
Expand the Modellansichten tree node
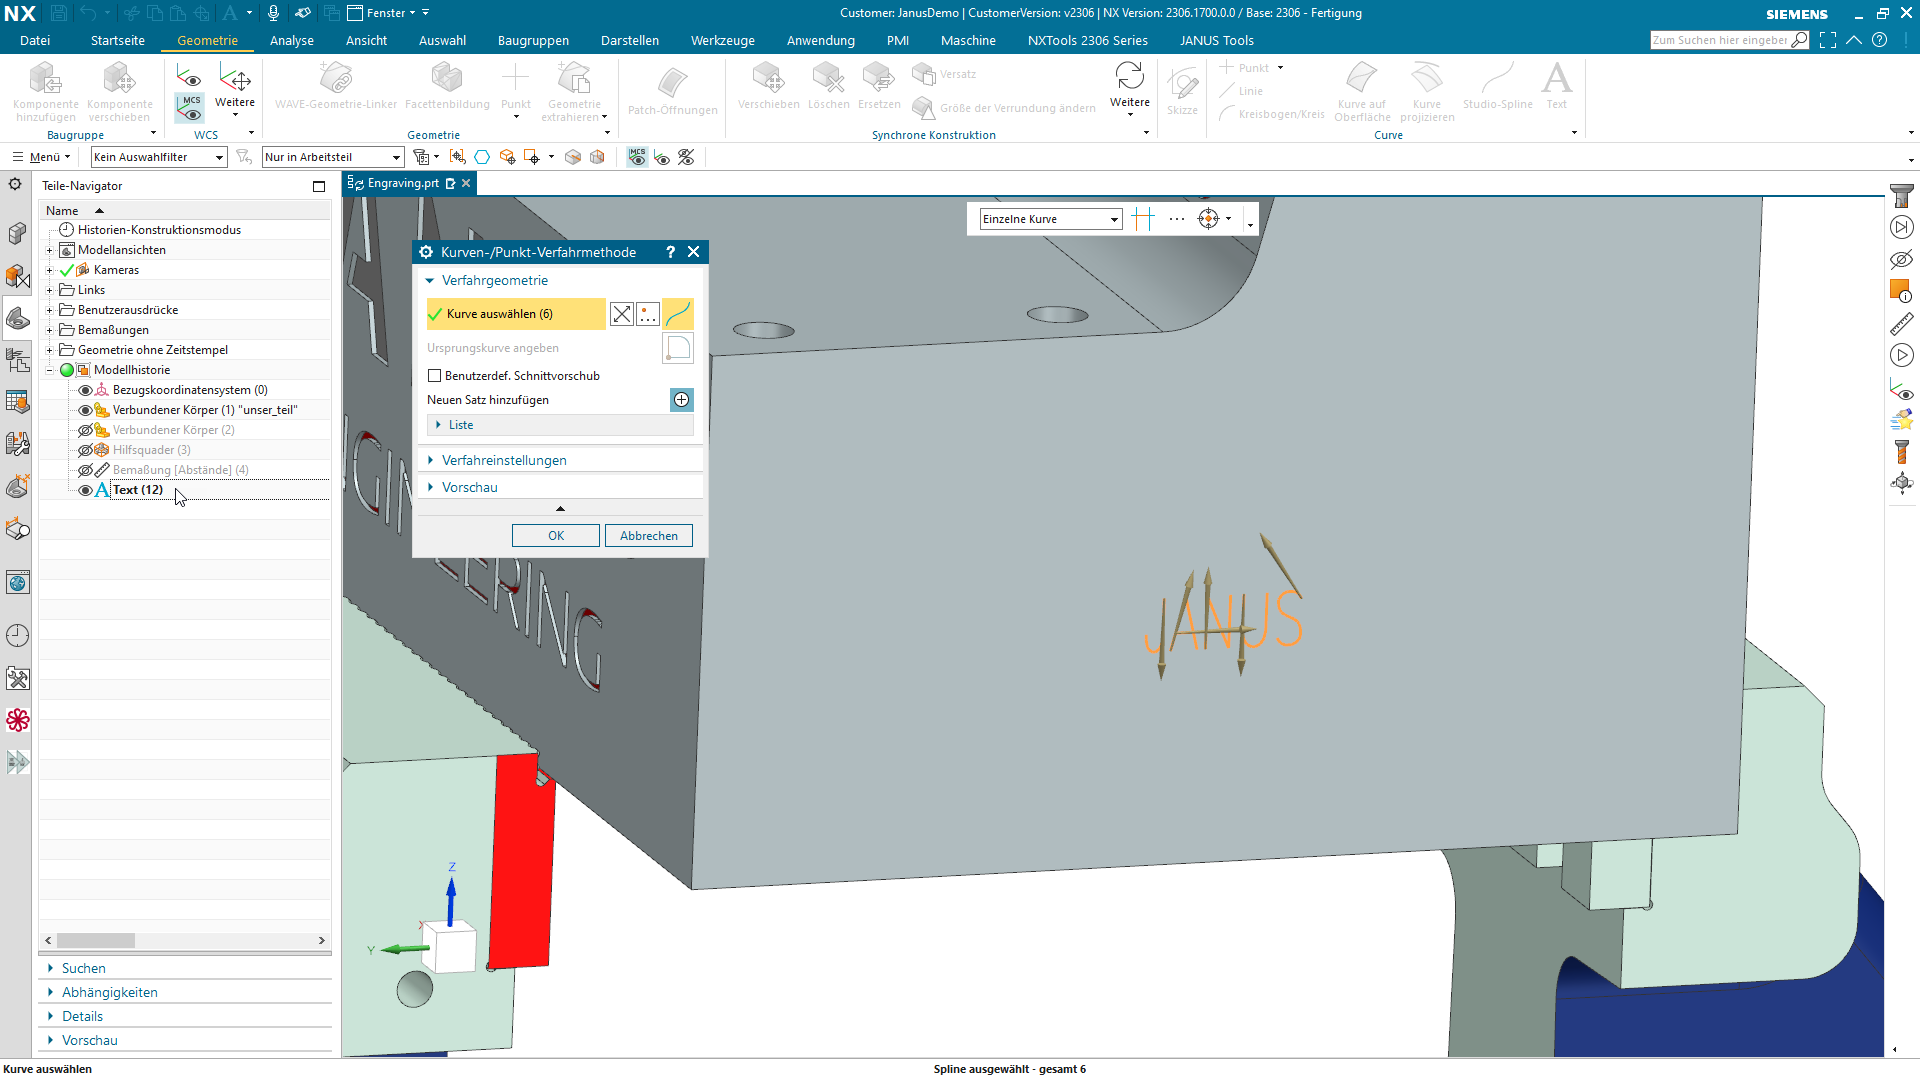click(49, 250)
